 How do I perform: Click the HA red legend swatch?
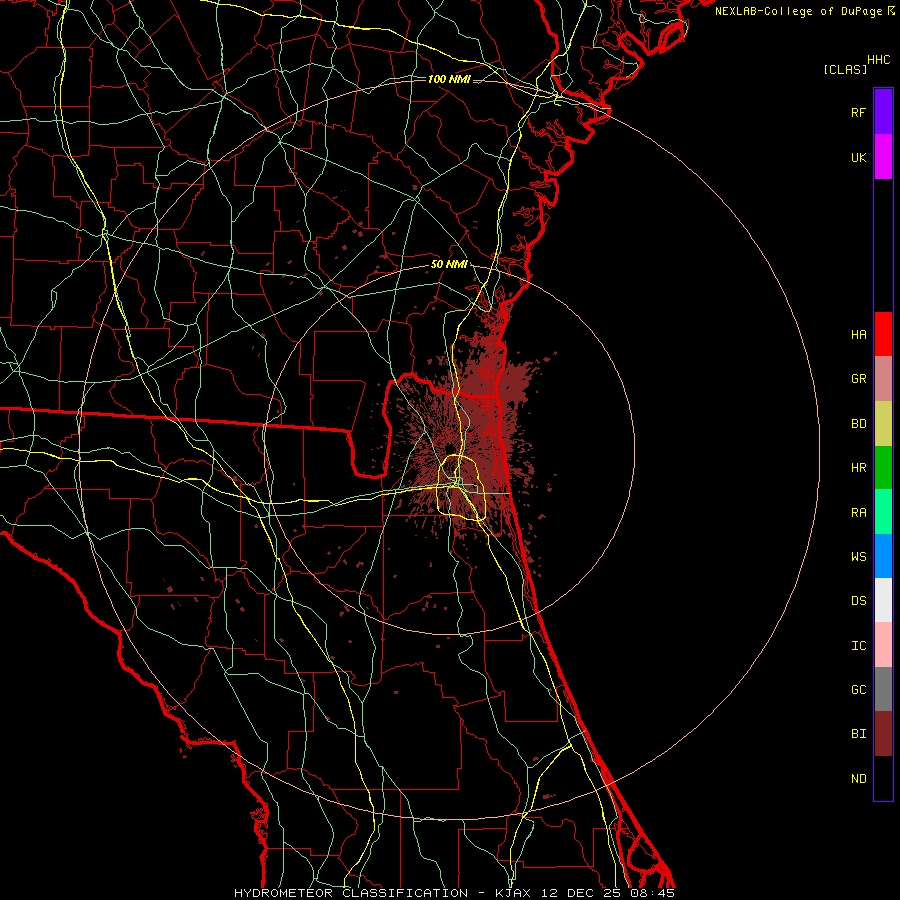pyautogui.click(x=883, y=334)
